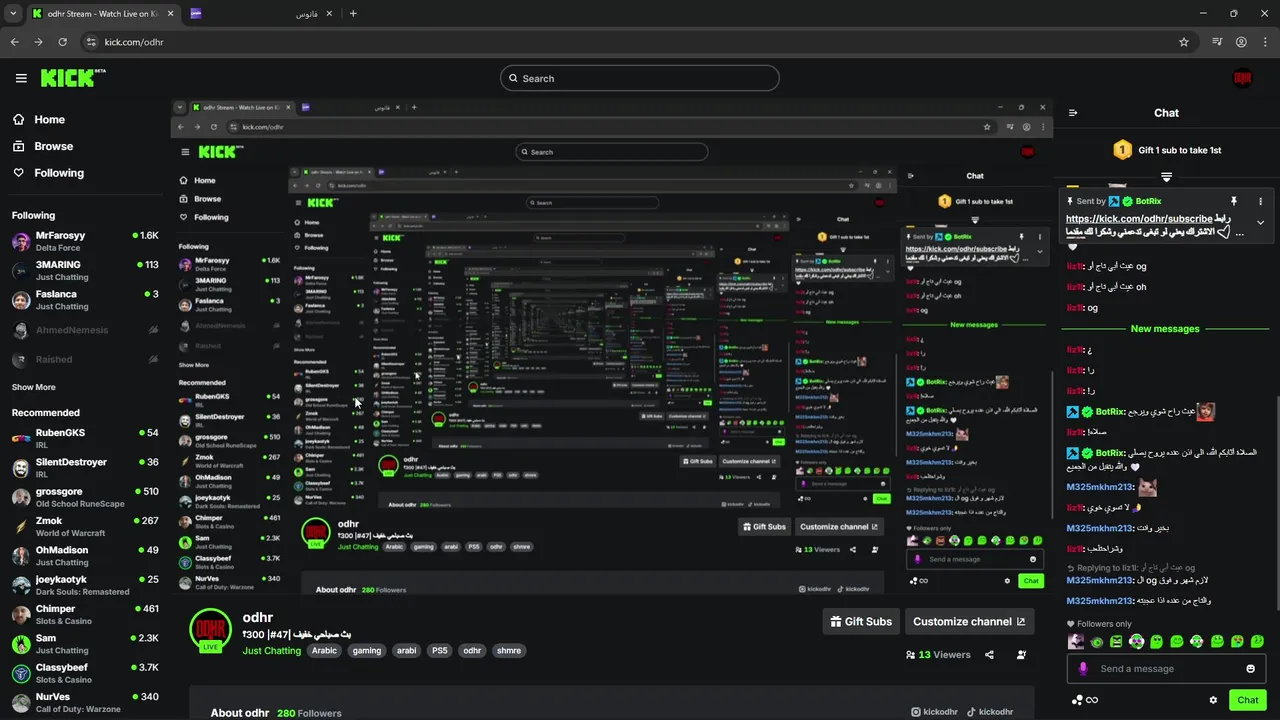Viewport: 1280px width, 720px height.
Task: Click the odhr LIVE avatar
Action: tap(210, 630)
